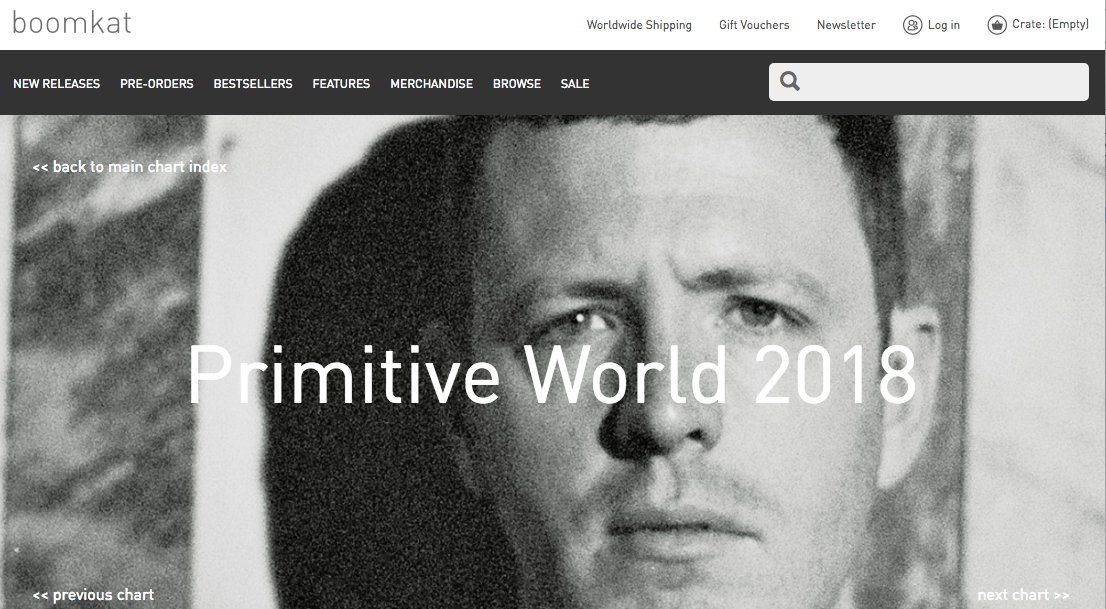
Task: Open the Gift Vouchers link
Action: 754,25
